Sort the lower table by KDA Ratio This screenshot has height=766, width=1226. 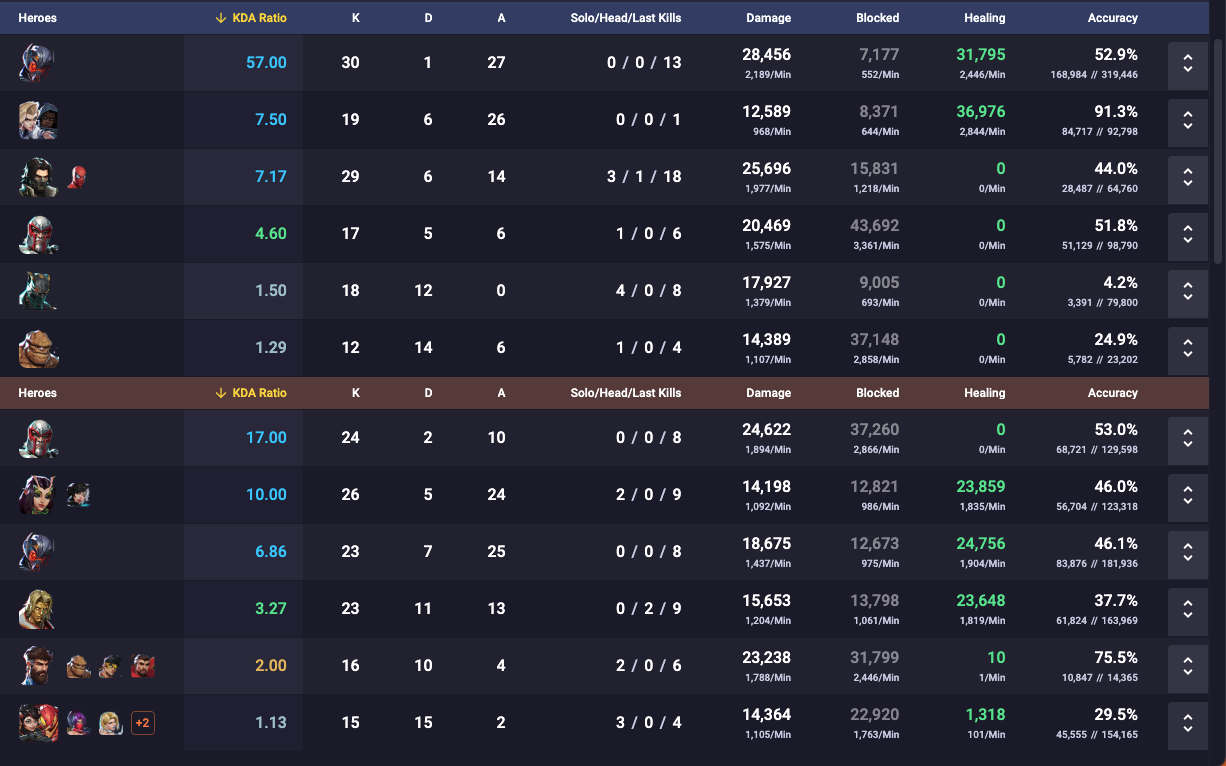(x=251, y=393)
